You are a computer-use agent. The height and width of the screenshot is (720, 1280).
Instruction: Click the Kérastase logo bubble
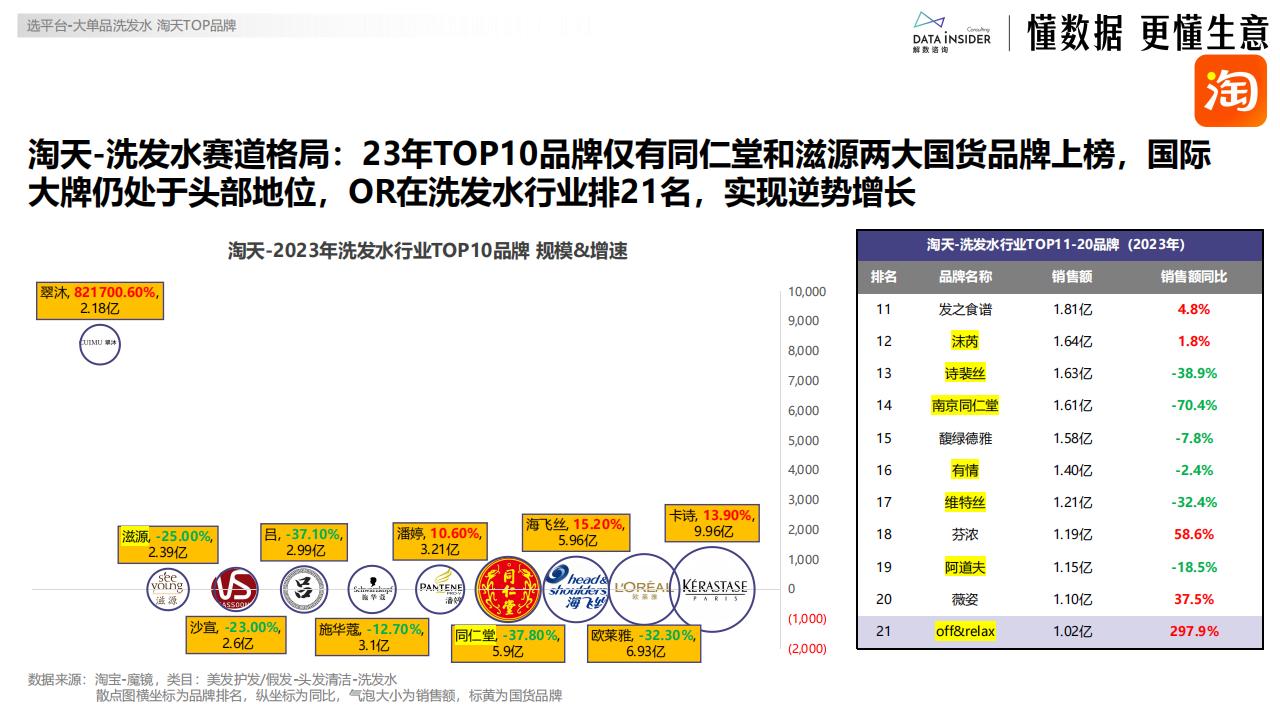712,589
